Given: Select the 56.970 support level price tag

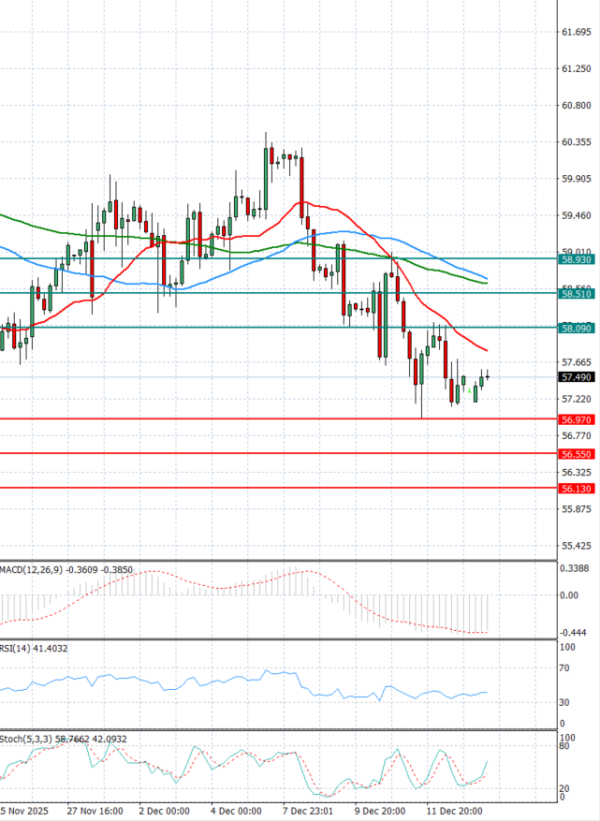Looking at the screenshot, I should click(575, 420).
